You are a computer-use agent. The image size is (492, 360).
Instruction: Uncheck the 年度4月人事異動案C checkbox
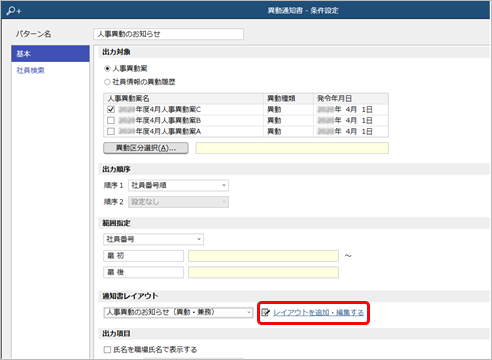pos(111,109)
